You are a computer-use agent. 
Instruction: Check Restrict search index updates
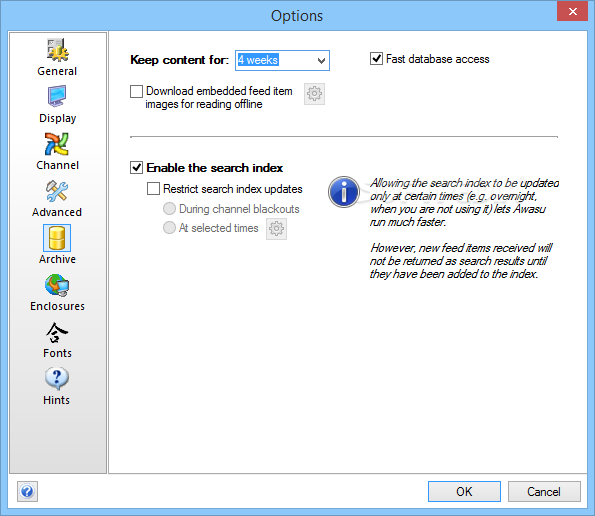click(153, 189)
